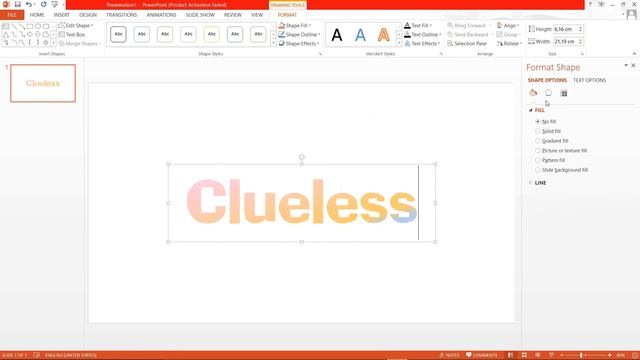640x360 pixels.
Task: Insert a Text Box from ribbon
Action: pyautogui.click(x=72, y=35)
